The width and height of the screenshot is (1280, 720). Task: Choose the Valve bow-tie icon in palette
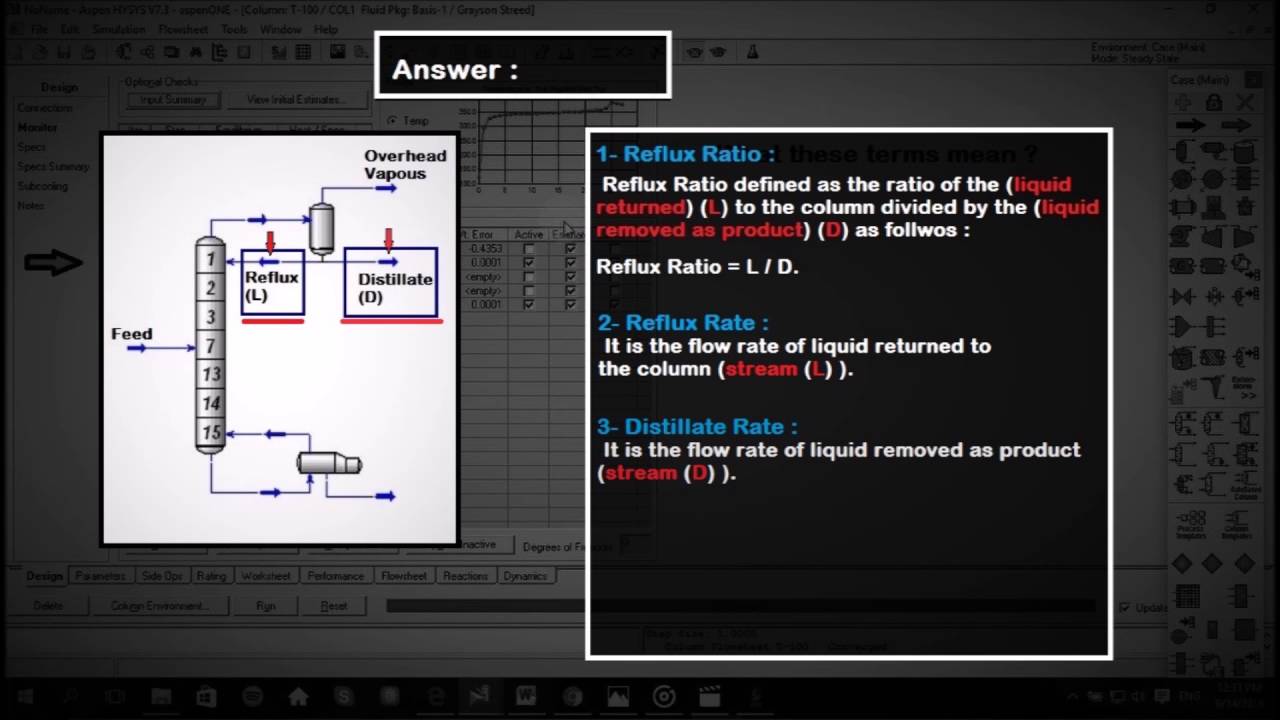[x=1183, y=297]
